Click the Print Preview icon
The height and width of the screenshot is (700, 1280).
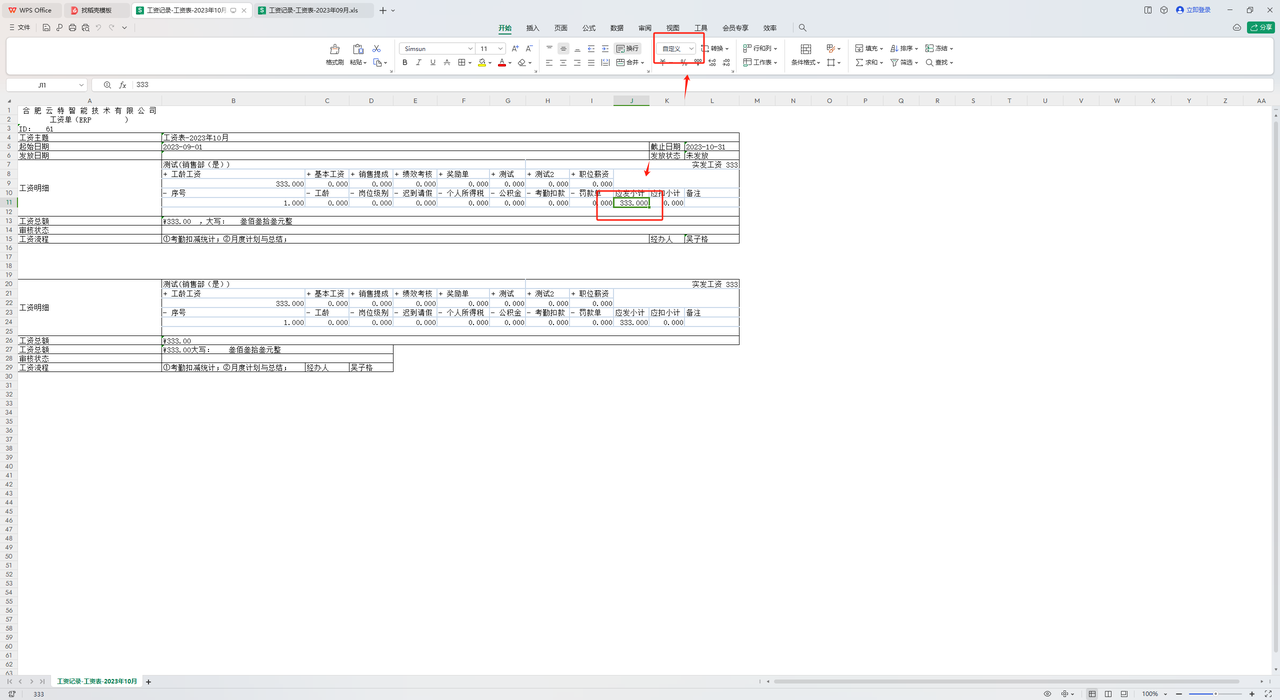[x=85, y=28]
